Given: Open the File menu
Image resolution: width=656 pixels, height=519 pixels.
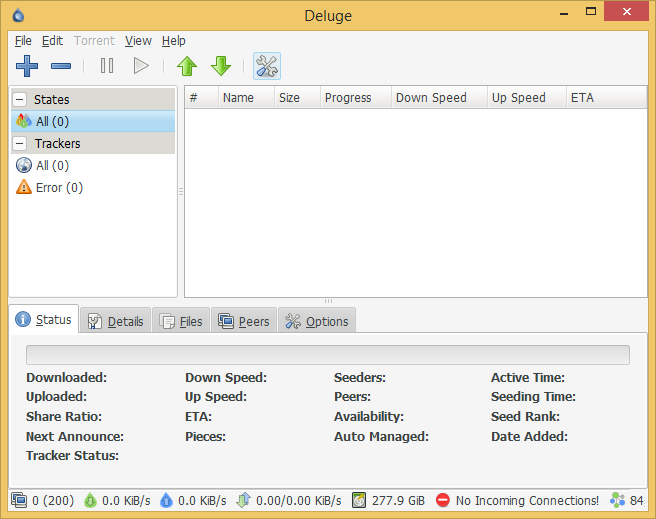Looking at the screenshot, I should point(23,41).
